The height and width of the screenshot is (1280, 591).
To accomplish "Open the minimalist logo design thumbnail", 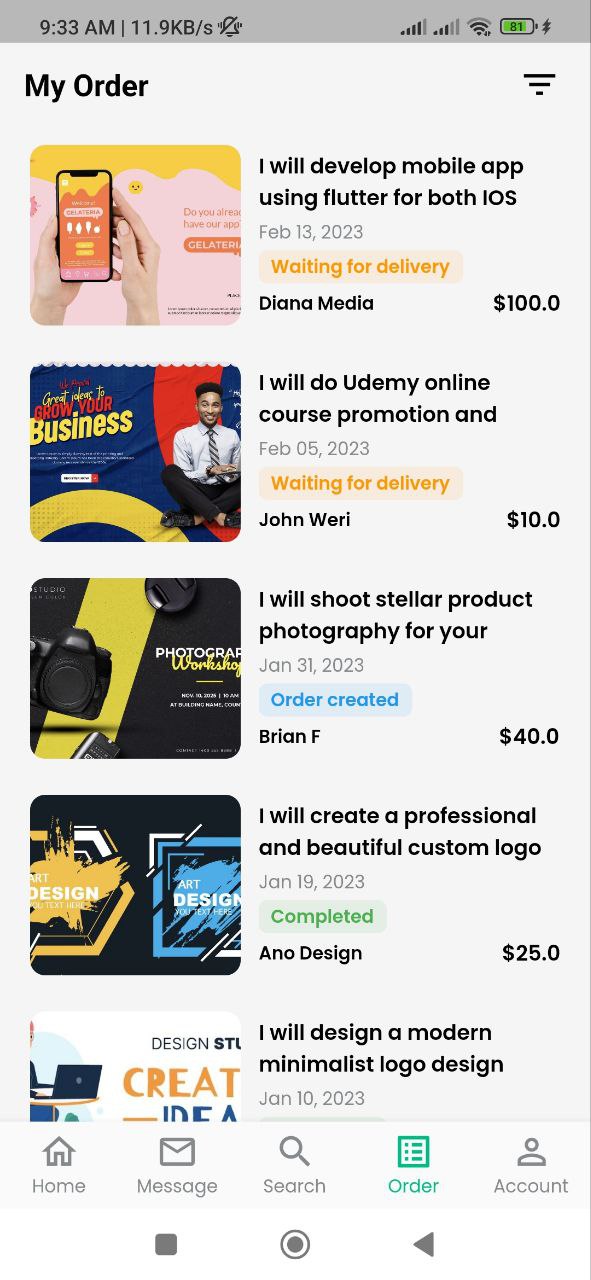I will click(x=135, y=1066).
